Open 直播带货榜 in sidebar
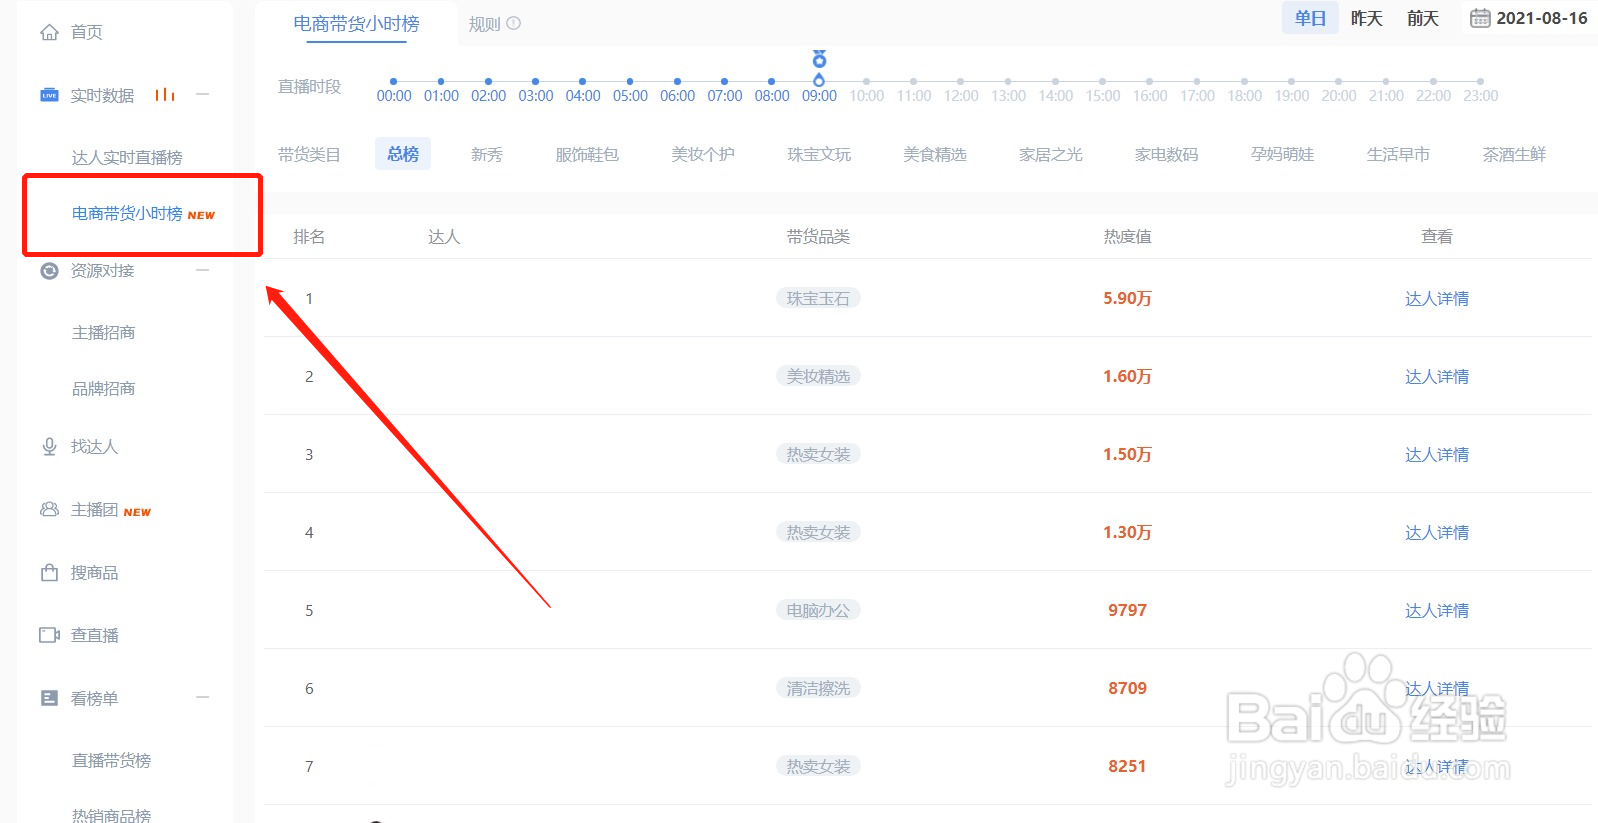This screenshot has height=823, width=1598. [111, 760]
